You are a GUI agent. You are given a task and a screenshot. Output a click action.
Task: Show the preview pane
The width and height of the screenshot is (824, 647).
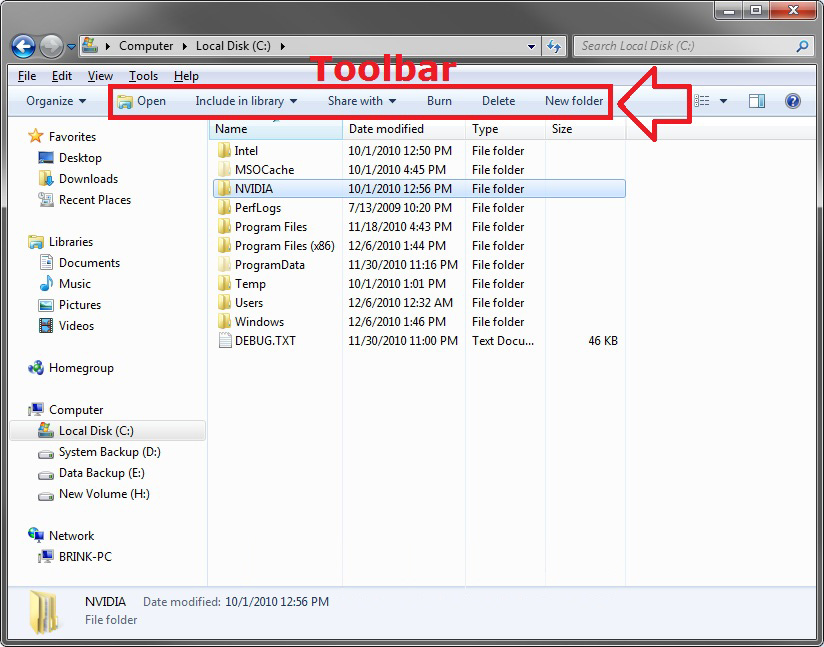[756, 101]
